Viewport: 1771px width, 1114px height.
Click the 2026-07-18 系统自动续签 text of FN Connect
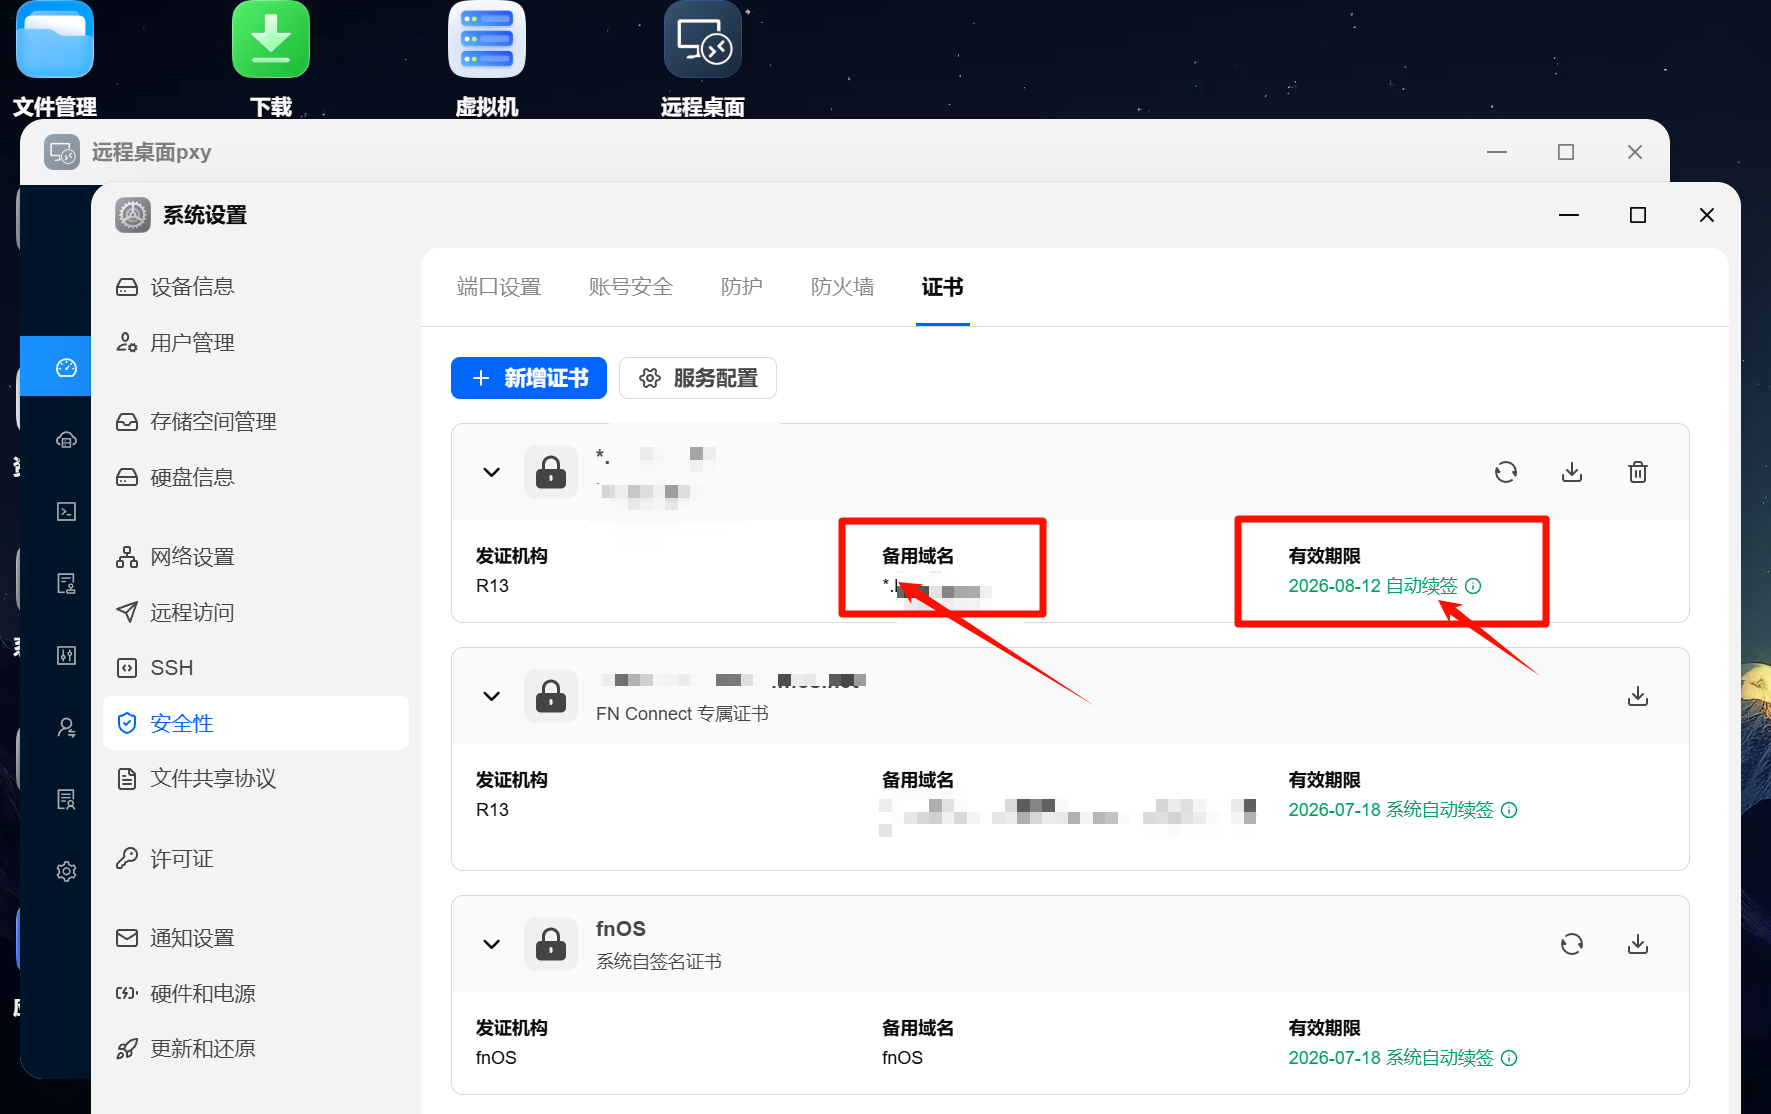pyautogui.click(x=1391, y=810)
